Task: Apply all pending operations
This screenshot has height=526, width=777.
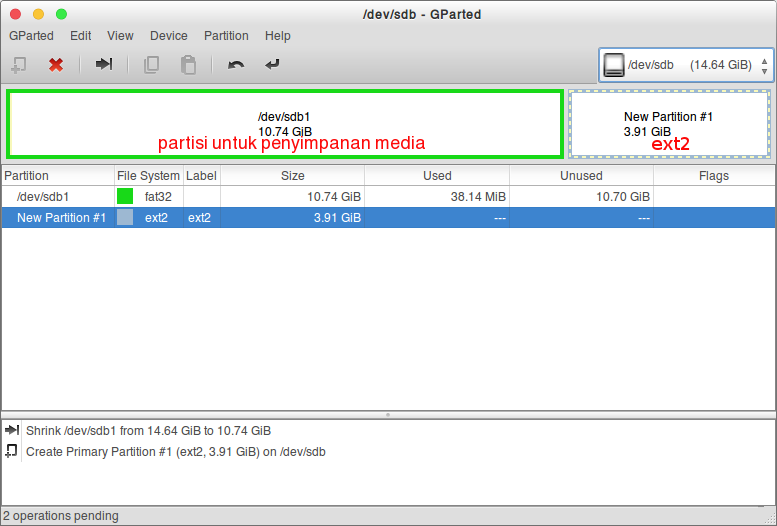Action: point(272,64)
